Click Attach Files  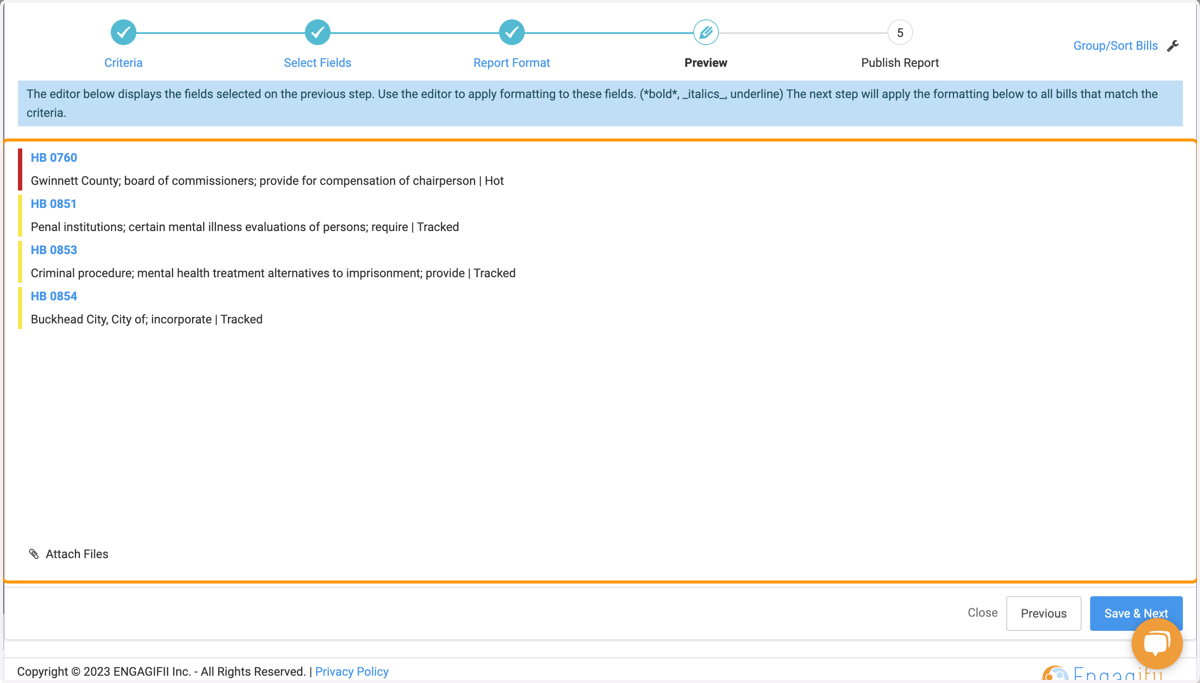(x=77, y=554)
